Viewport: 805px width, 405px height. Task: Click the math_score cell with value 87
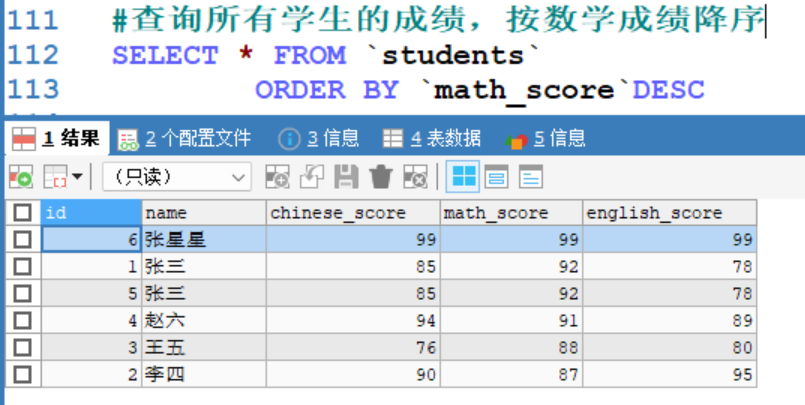[x=511, y=375]
